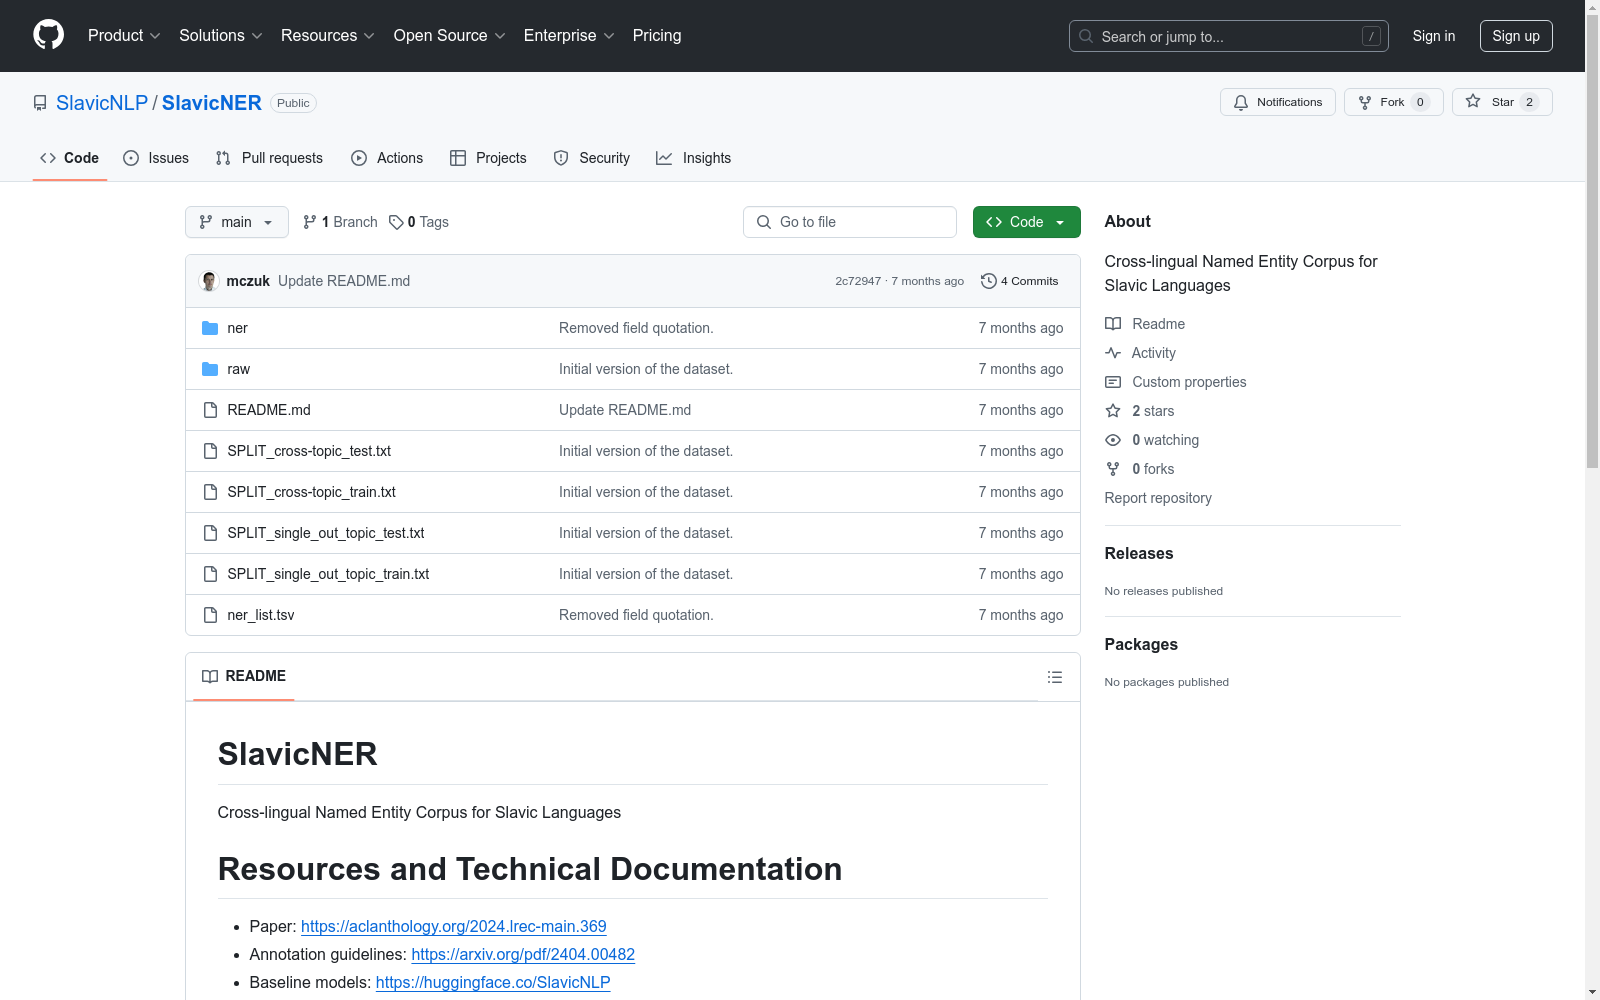Click the ner_list.tsv file icon
The height and width of the screenshot is (1000, 1600).
pyautogui.click(x=210, y=615)
